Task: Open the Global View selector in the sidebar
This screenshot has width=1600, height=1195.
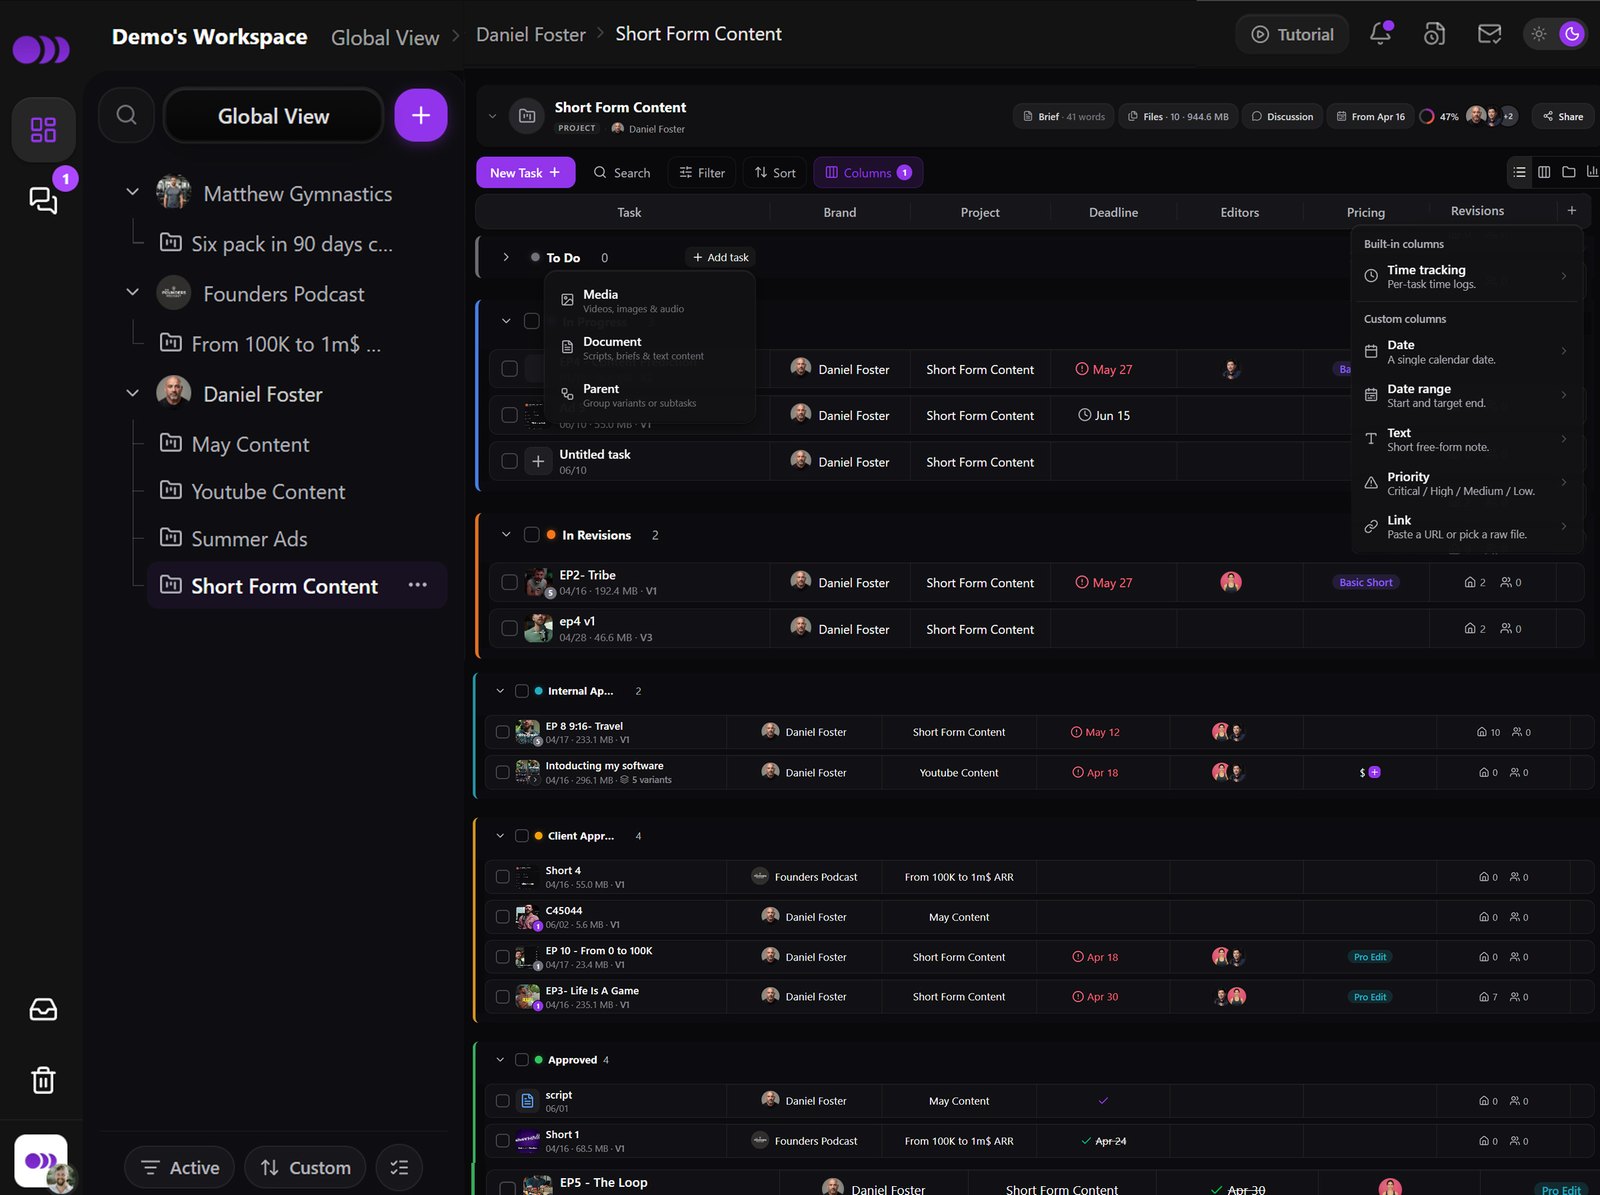Action: tap(273, 115)
